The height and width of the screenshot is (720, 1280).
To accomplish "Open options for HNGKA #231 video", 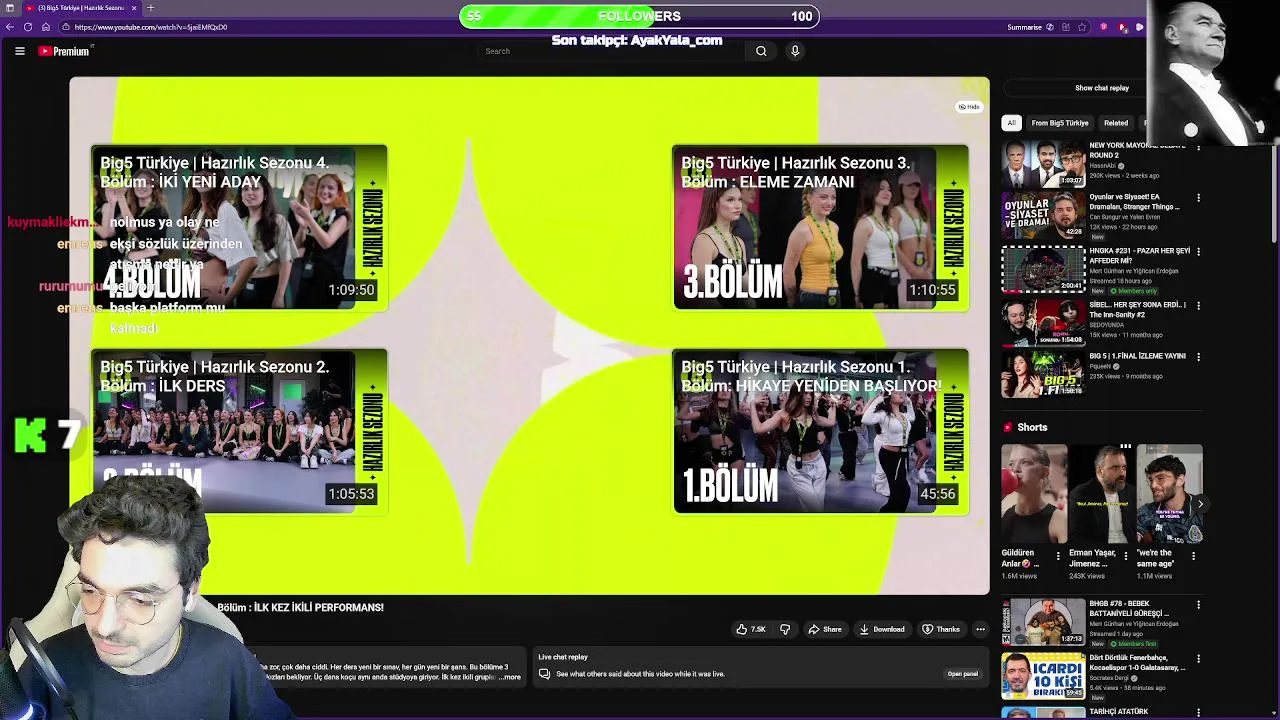I will [x=1198, y=251].
